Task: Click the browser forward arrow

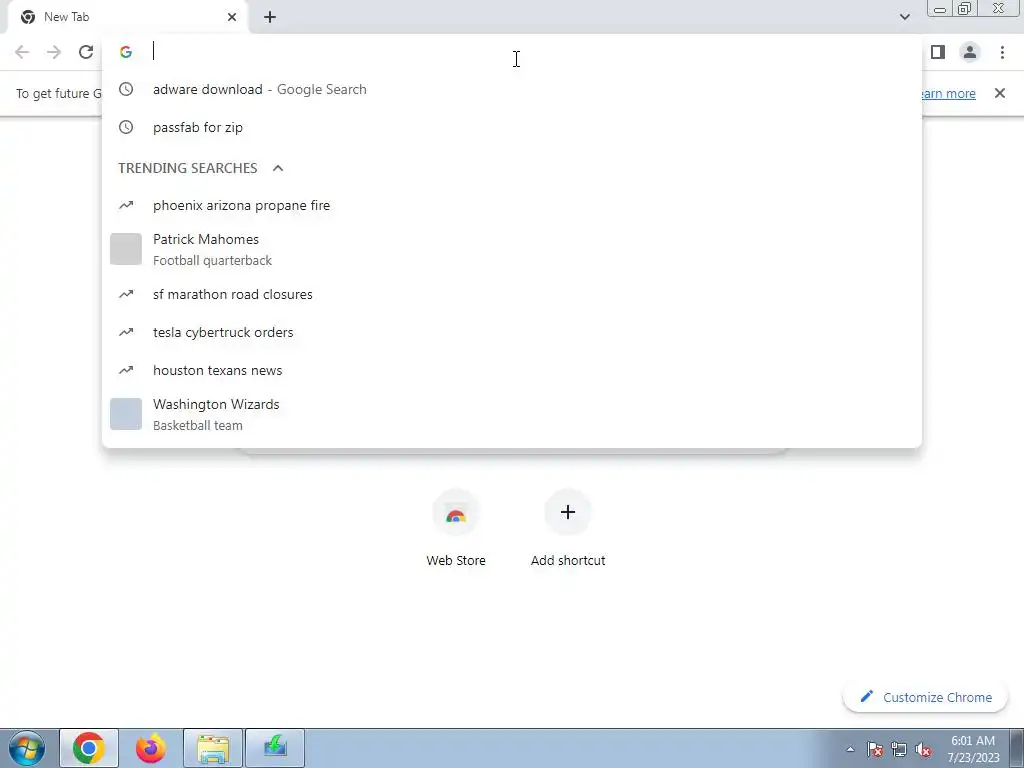Action: coord(54,52)
